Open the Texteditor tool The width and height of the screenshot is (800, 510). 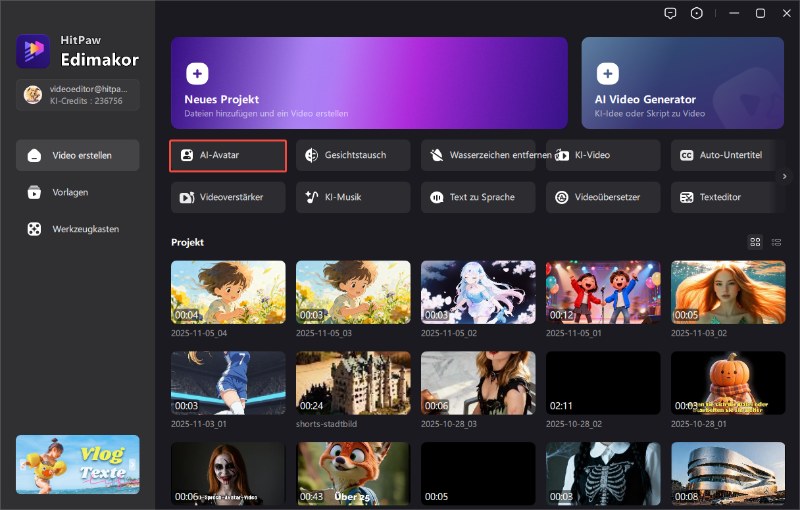(x=728, y=198)
